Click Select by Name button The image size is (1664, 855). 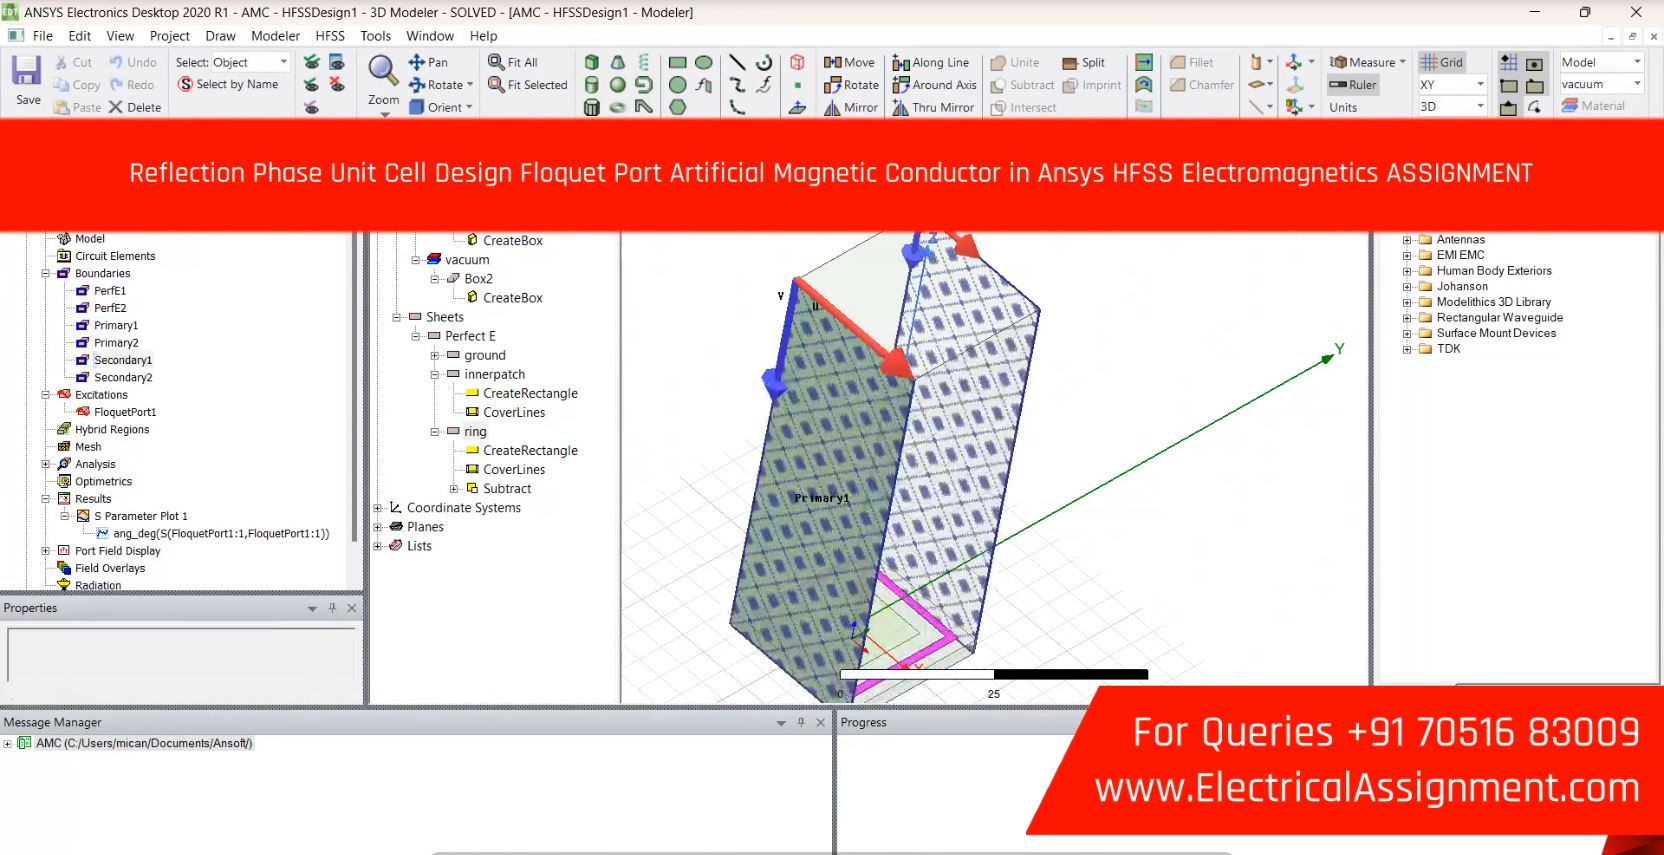228,84
